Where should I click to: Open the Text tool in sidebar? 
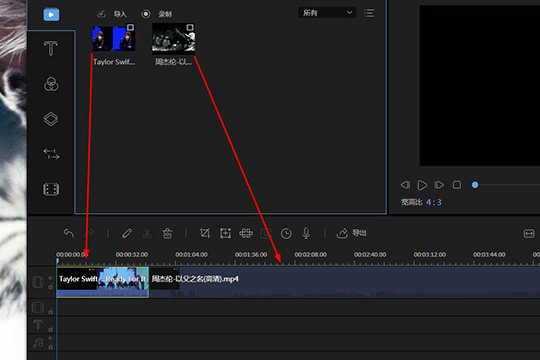pyautogui.click(x=51, y=48)
